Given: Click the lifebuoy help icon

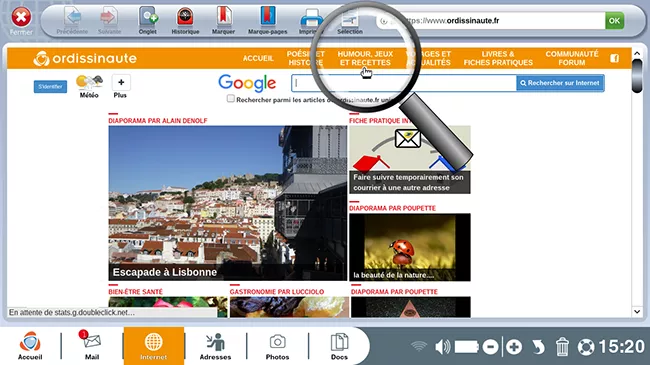Looking at the screenshot, I should click(586, 347).
